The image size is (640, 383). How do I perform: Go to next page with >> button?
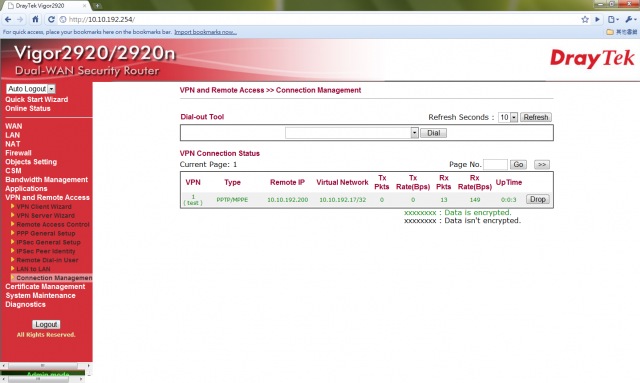click(x=542, y=164)
